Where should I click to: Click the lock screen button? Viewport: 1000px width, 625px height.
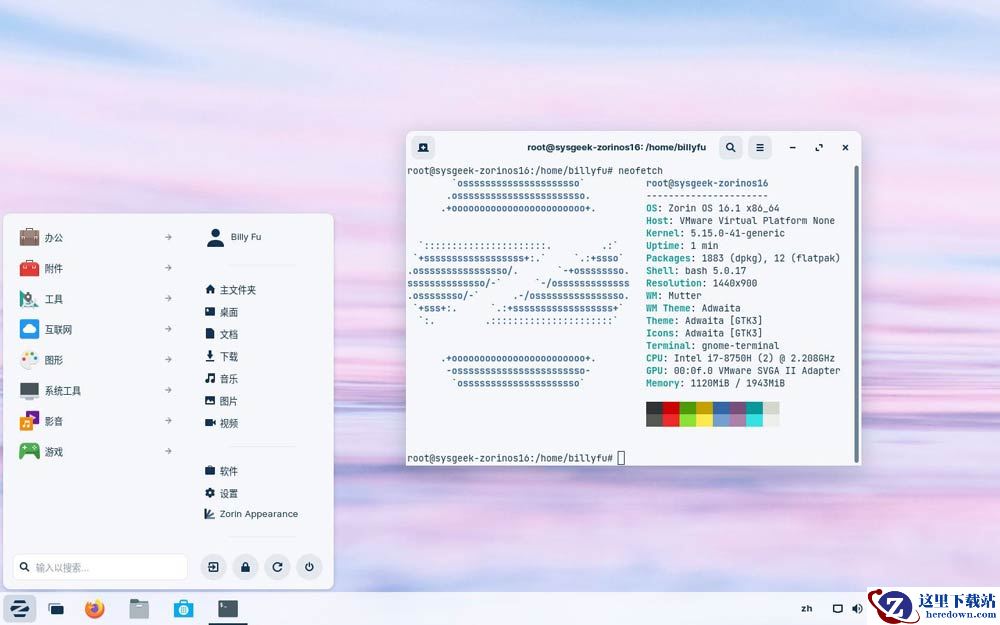coord(246,567)
